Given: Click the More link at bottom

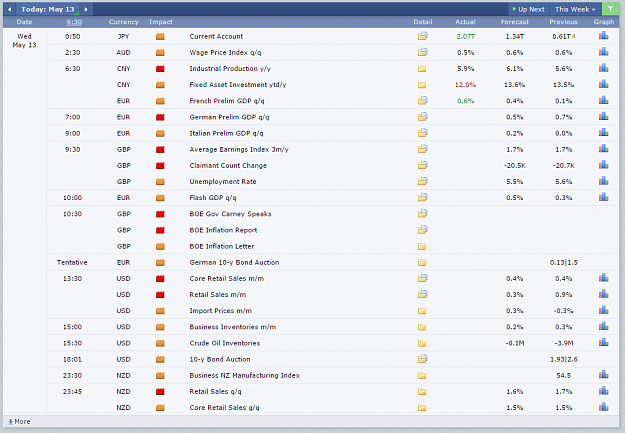Looking at the screenshot, I should pyautogui.click(x=19, y=421).
